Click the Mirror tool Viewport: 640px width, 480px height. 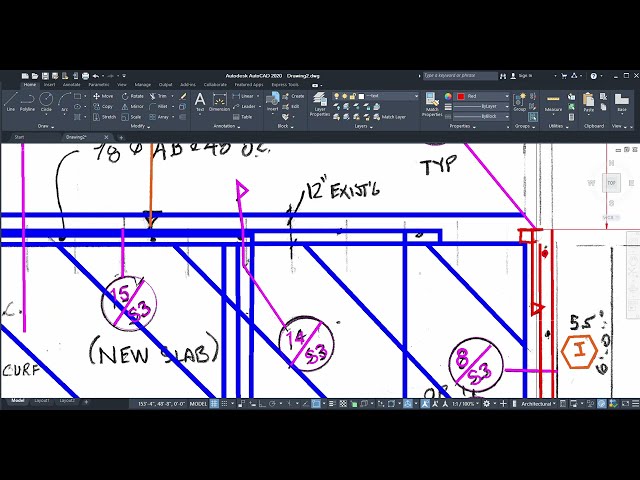[133, 107]
